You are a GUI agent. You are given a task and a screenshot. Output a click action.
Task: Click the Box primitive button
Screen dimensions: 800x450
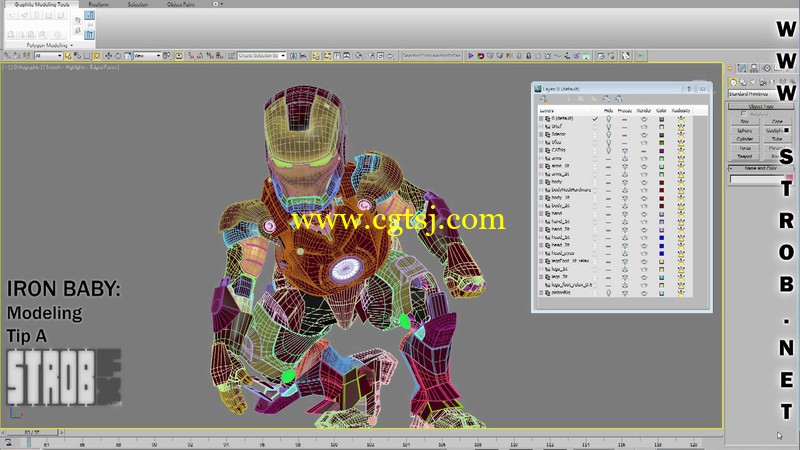tap(745, 121)
